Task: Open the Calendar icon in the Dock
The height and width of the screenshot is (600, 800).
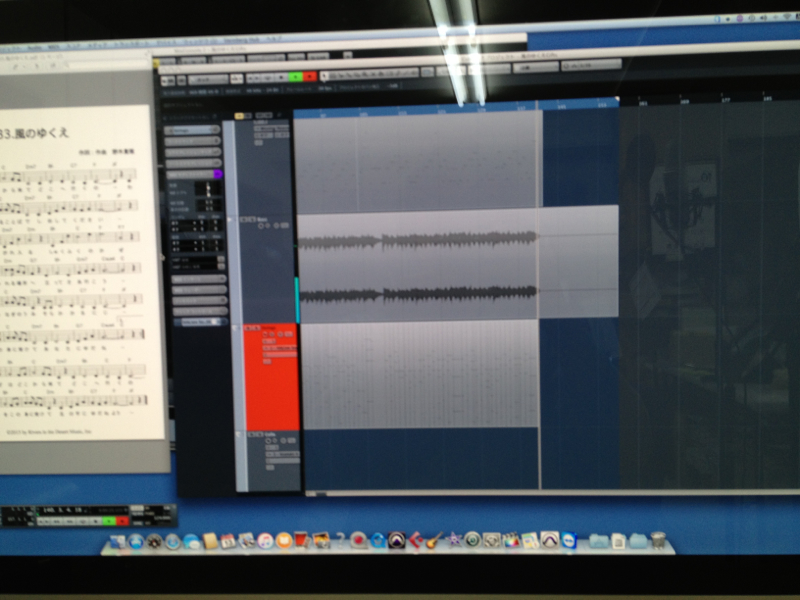Action: pos(228,541)
